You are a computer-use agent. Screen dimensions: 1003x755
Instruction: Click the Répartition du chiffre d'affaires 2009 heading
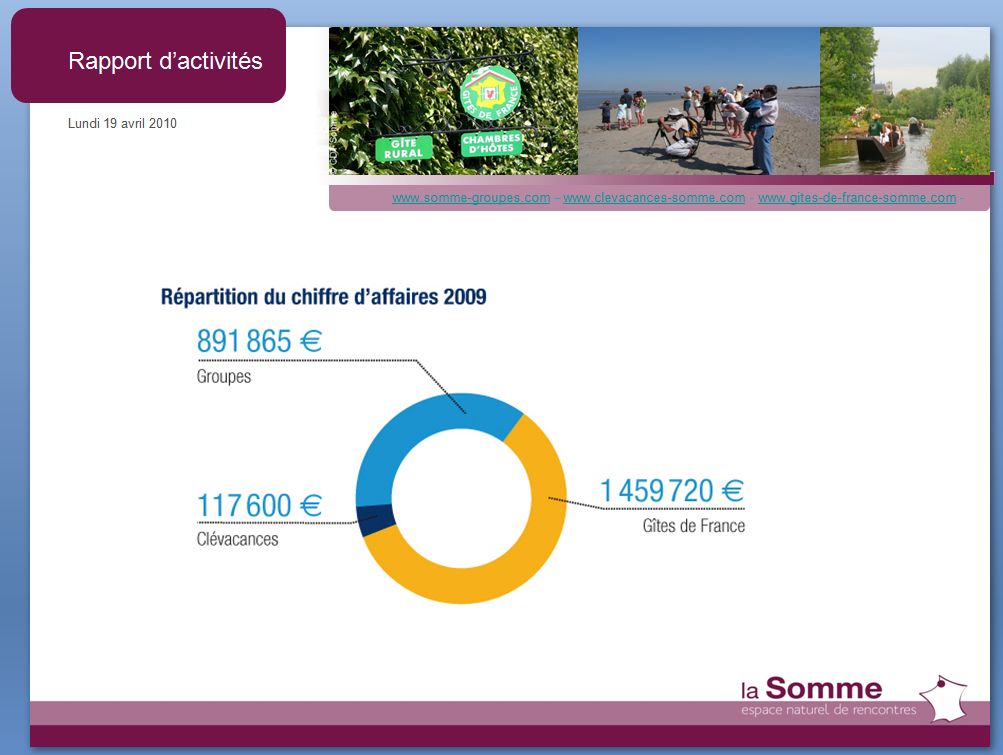pyautogui.click(x=323, y=297)
